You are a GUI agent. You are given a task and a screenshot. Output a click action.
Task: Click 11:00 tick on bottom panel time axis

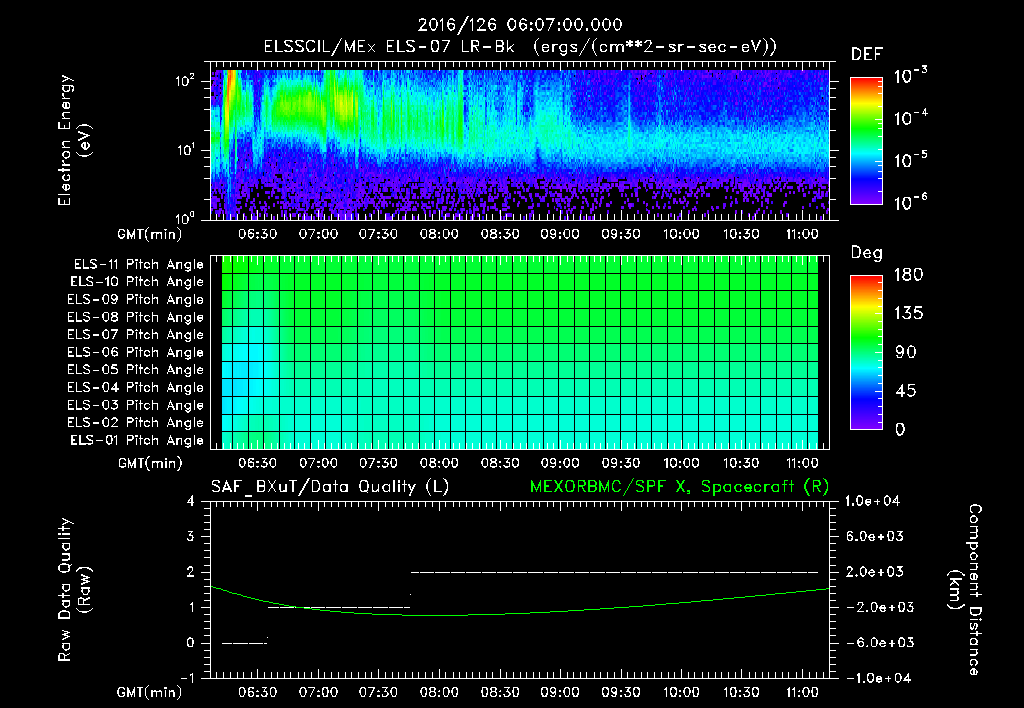click(x=802, y=692)
